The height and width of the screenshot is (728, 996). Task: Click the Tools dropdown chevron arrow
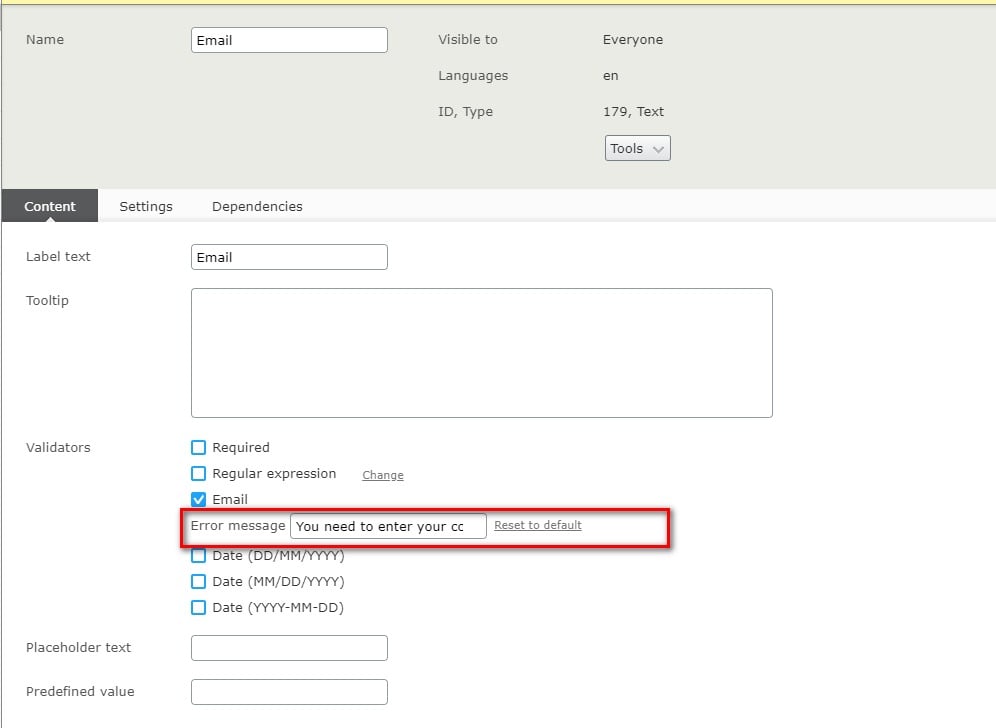click(658, 149)
